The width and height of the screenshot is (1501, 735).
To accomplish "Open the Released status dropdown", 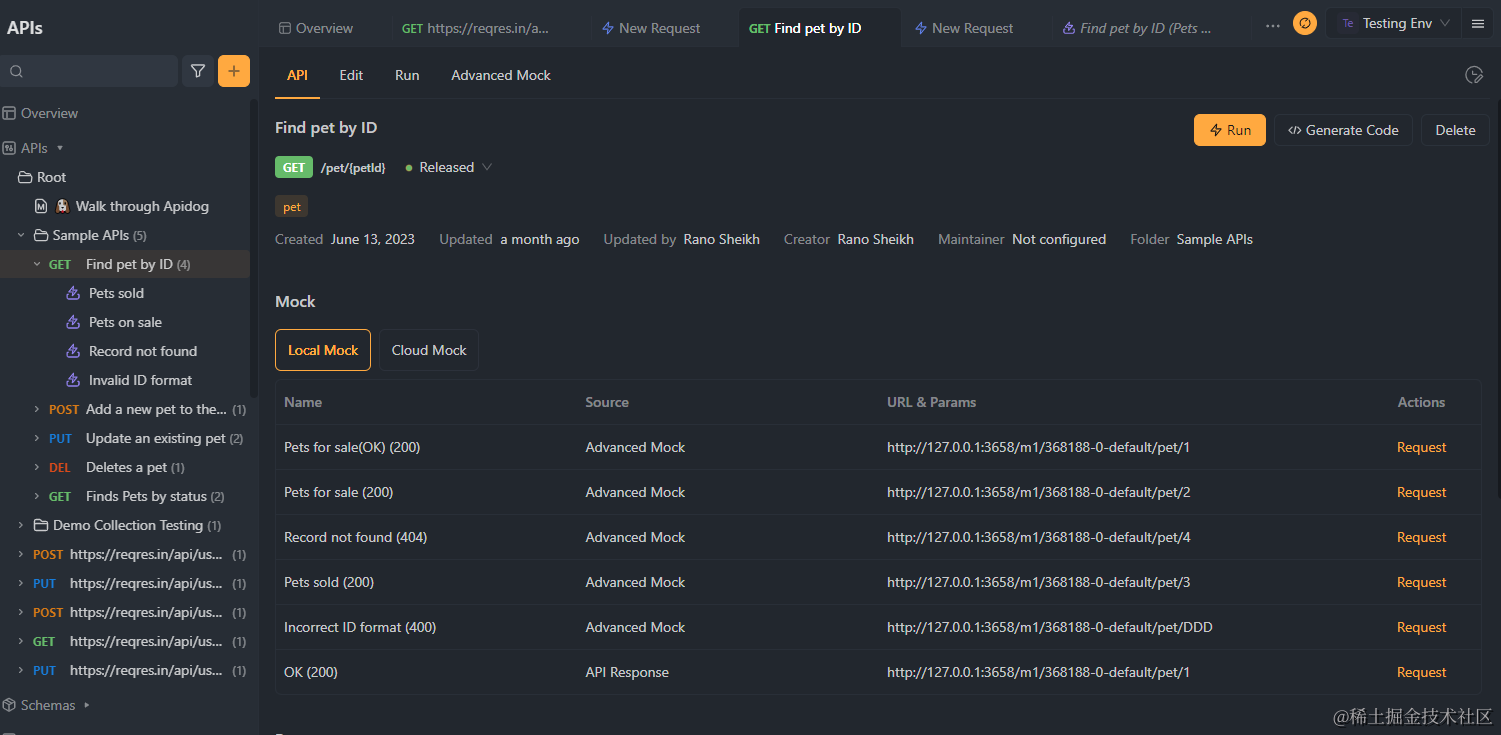I will tap(447, 167).
